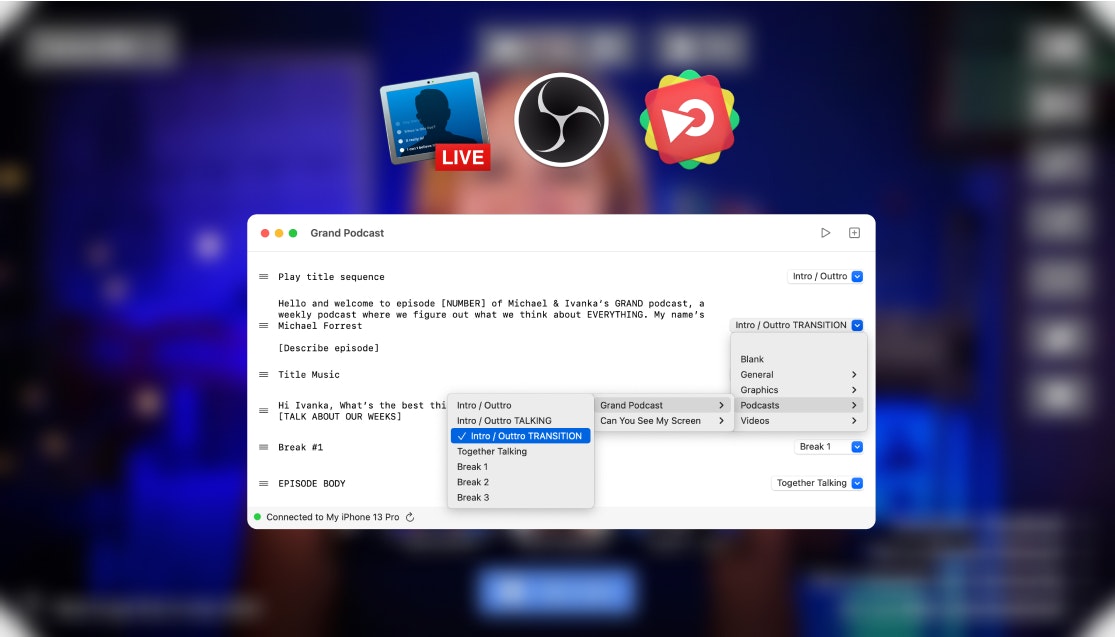Choose Break 1 in scene popup list

pos(521,467)
